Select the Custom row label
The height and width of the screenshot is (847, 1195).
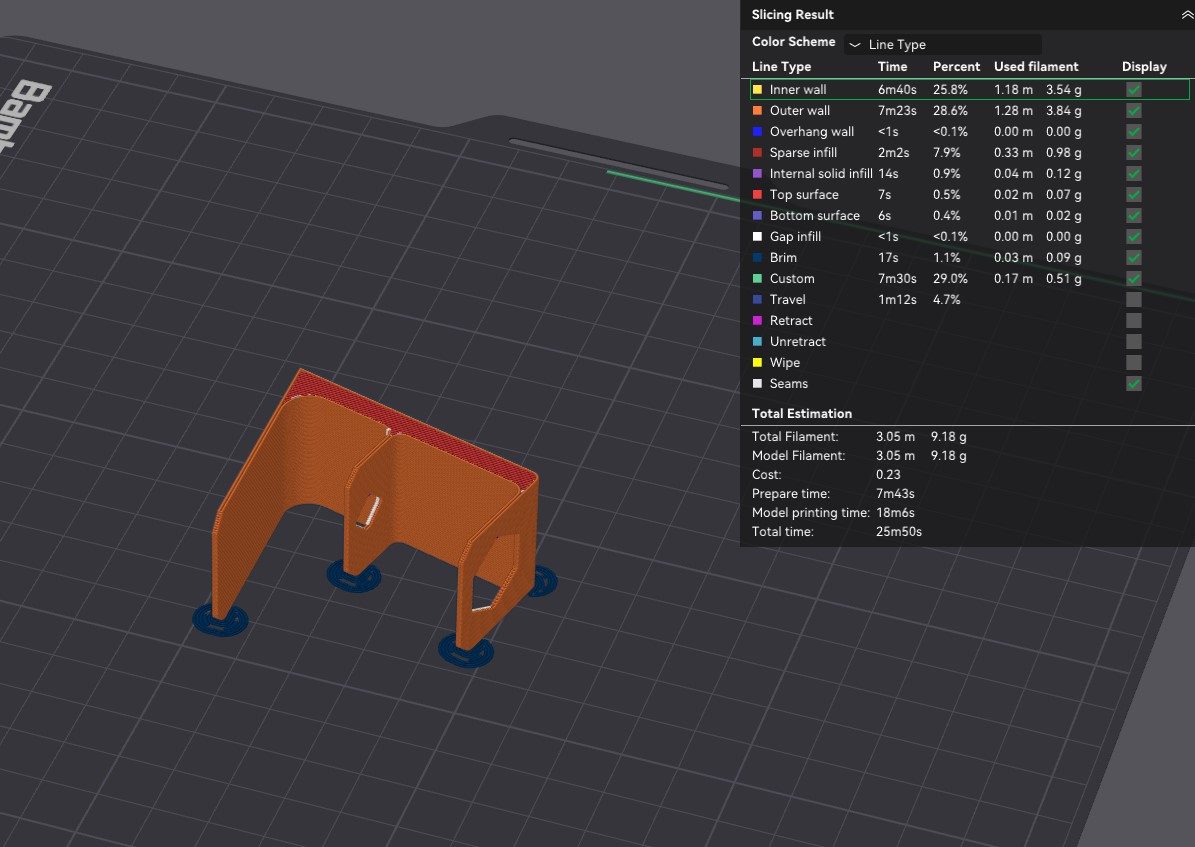point(792,278)
